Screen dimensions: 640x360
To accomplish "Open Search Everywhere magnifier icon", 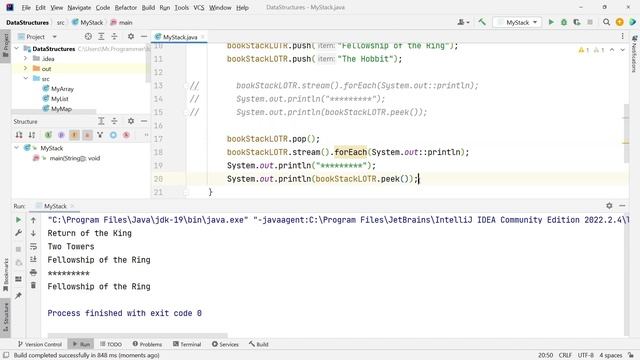I will pyautogui.click(x=607, y=22).
